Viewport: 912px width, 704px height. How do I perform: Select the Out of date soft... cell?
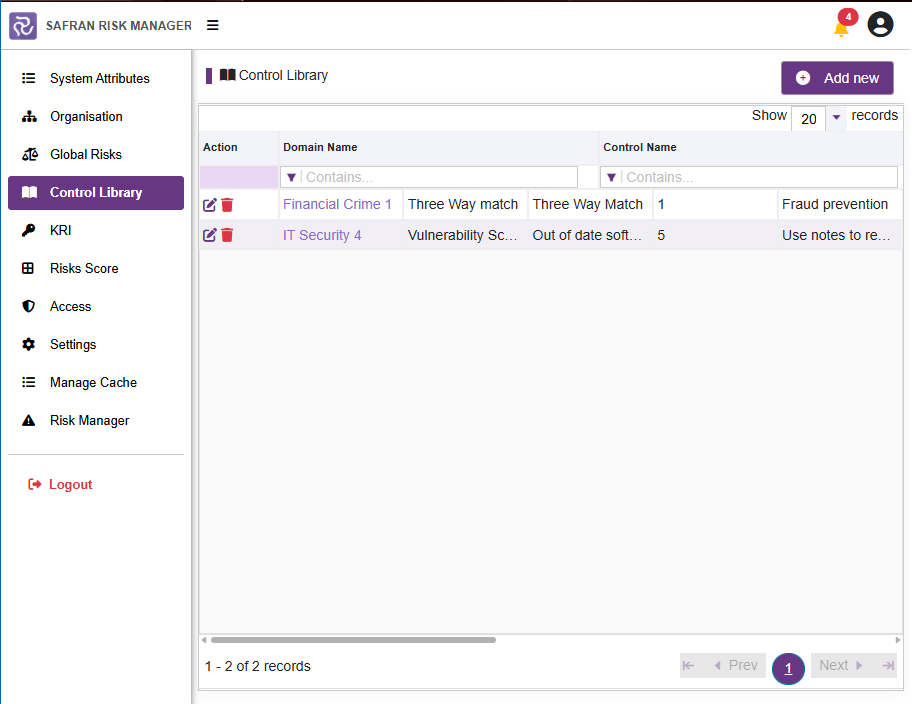[590, 235]
